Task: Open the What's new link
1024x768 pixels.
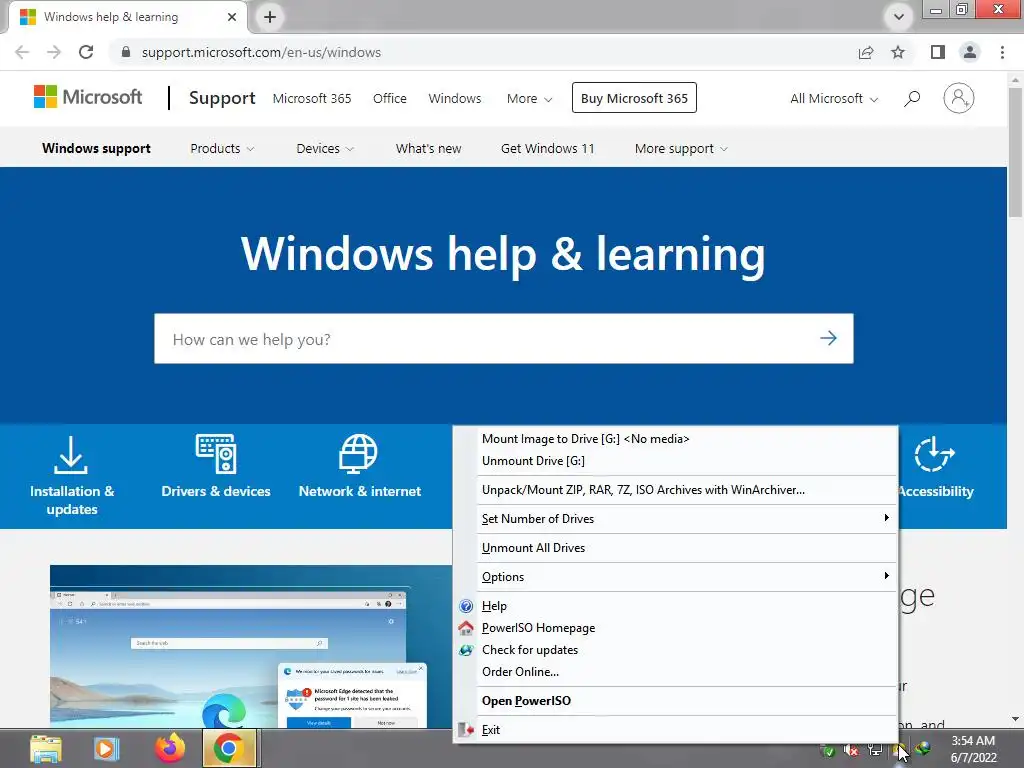Action: point(428,148)
